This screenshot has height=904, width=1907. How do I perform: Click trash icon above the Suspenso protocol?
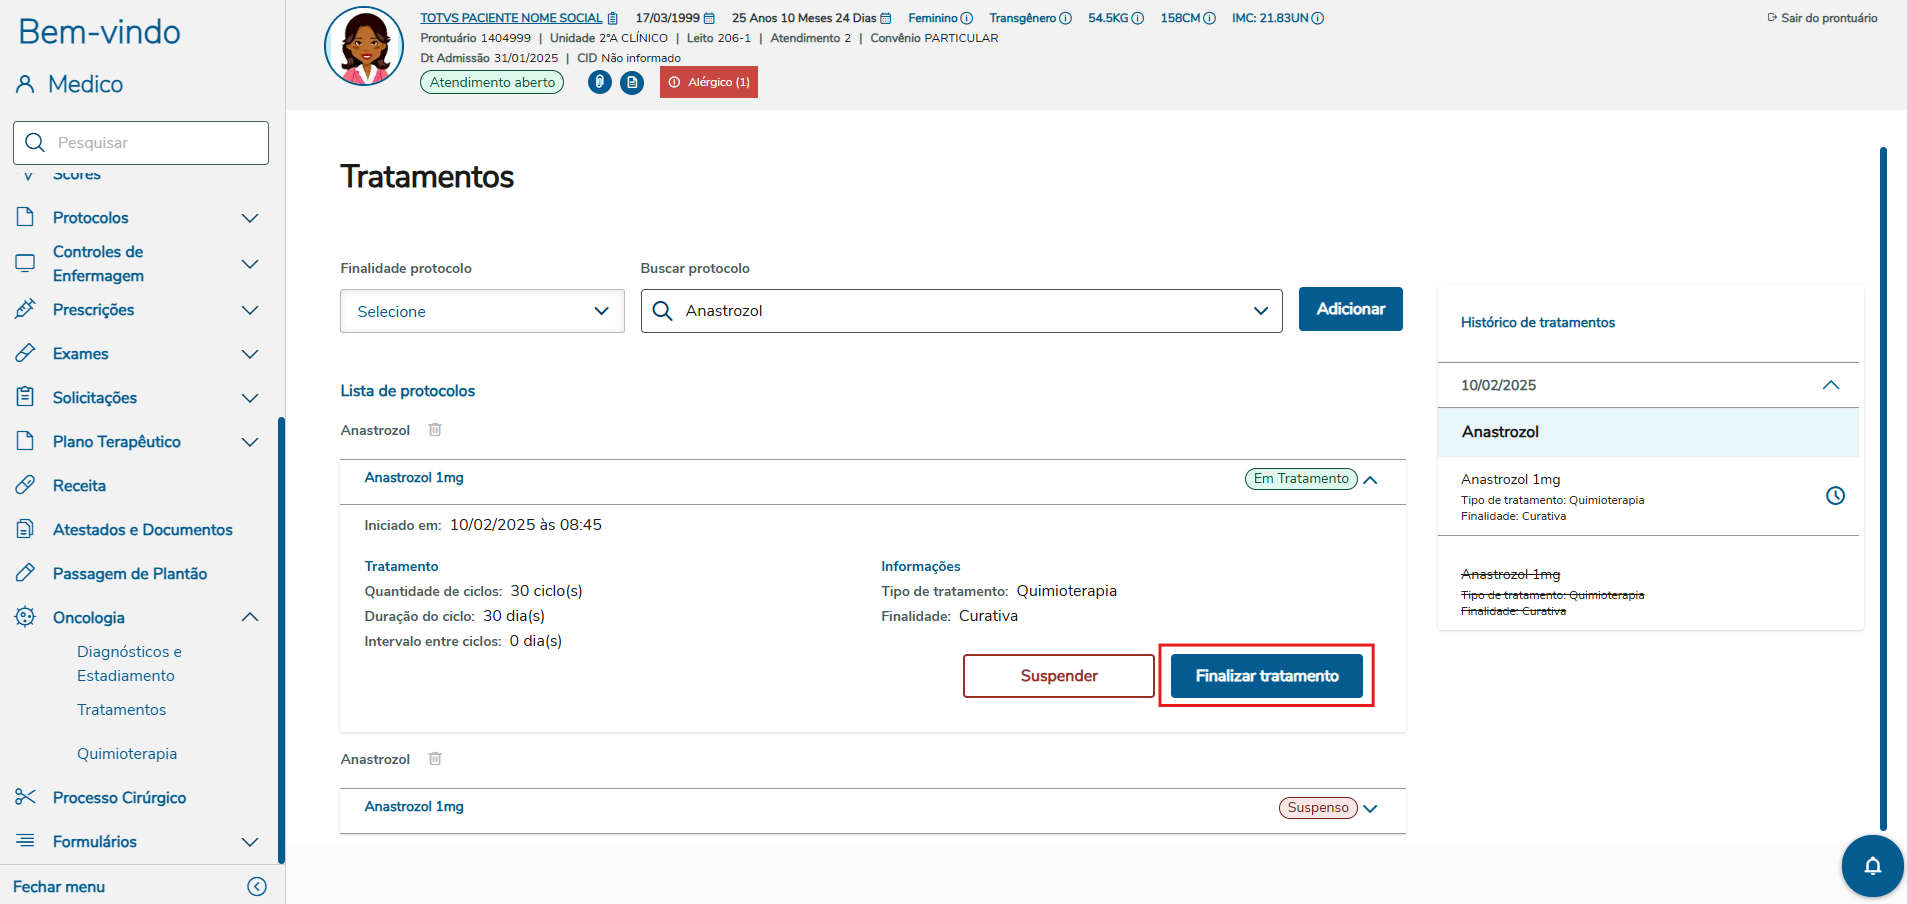coord(435,759)
